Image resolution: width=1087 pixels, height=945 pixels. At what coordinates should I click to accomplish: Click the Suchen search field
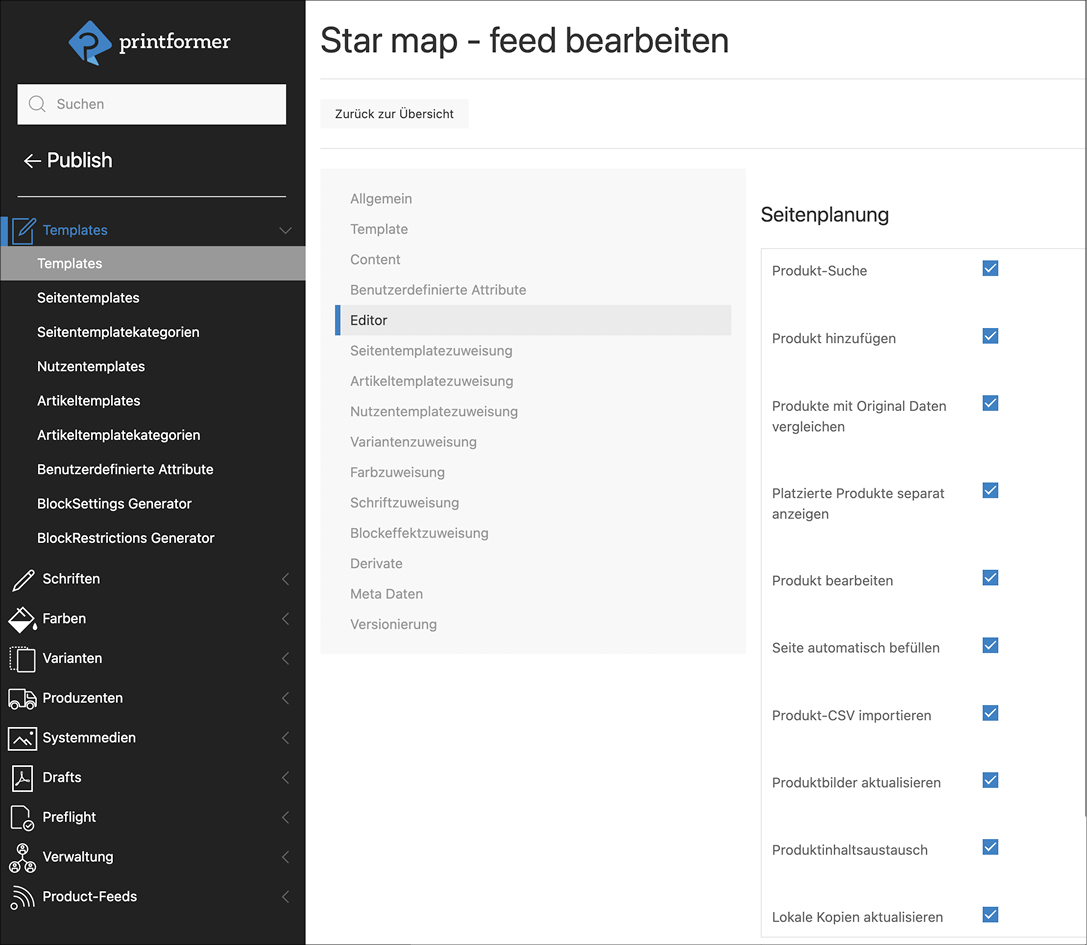coord(152,104)
